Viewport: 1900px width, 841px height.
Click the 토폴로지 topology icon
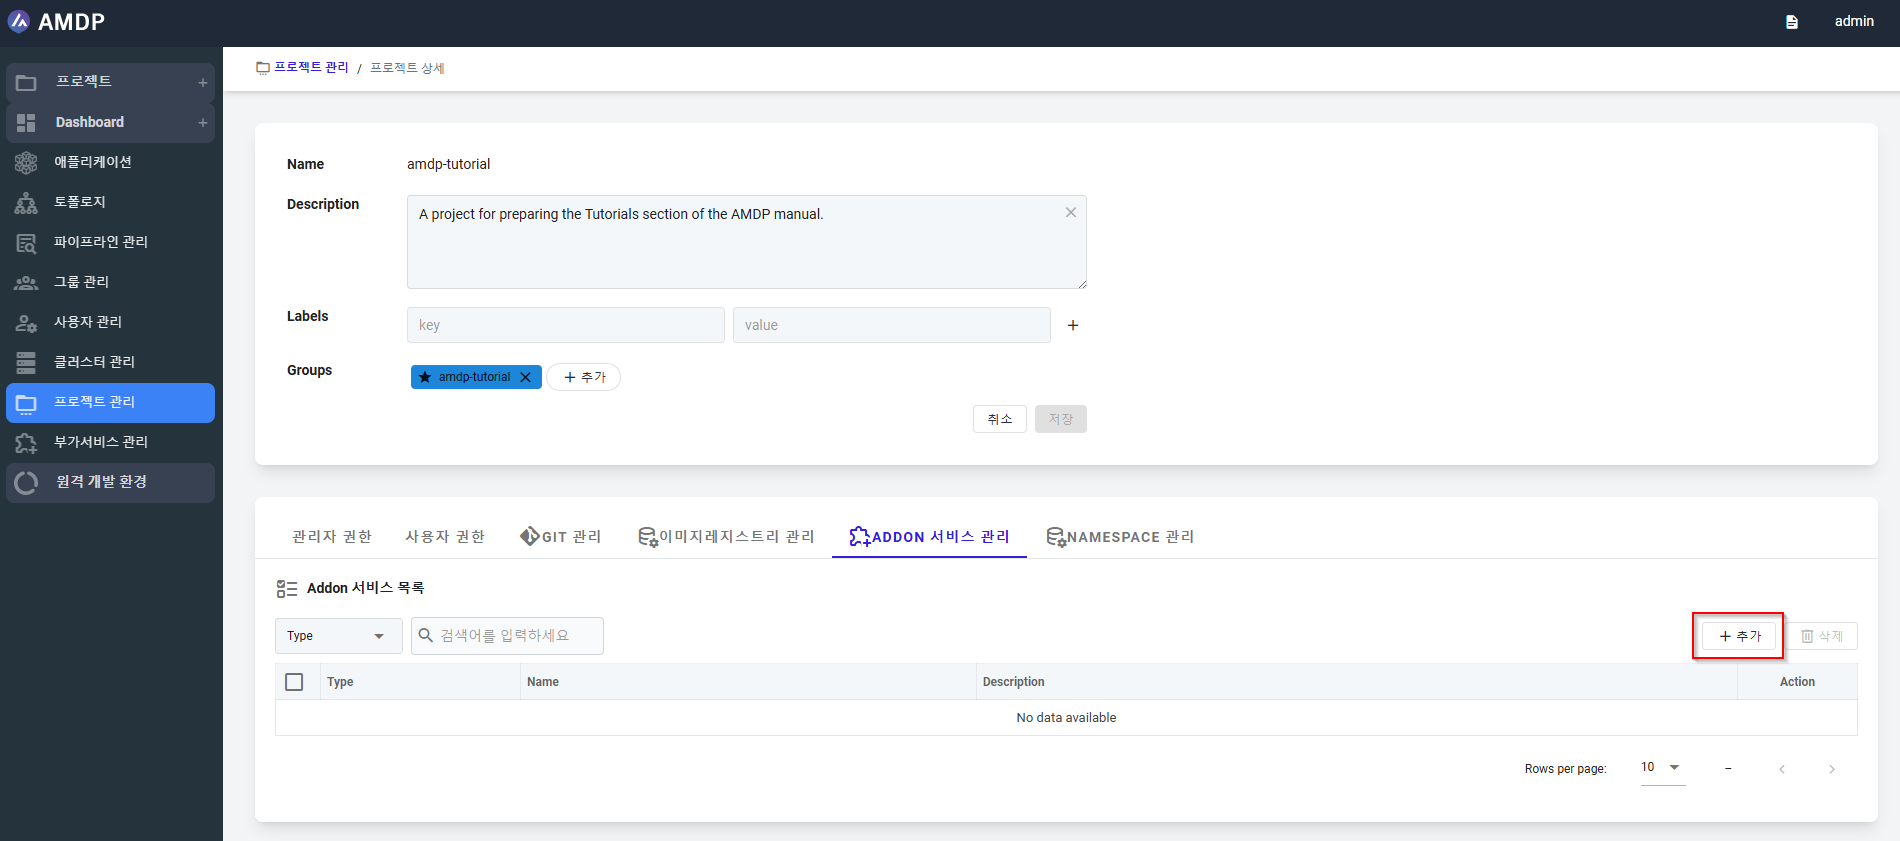(26, 202)
